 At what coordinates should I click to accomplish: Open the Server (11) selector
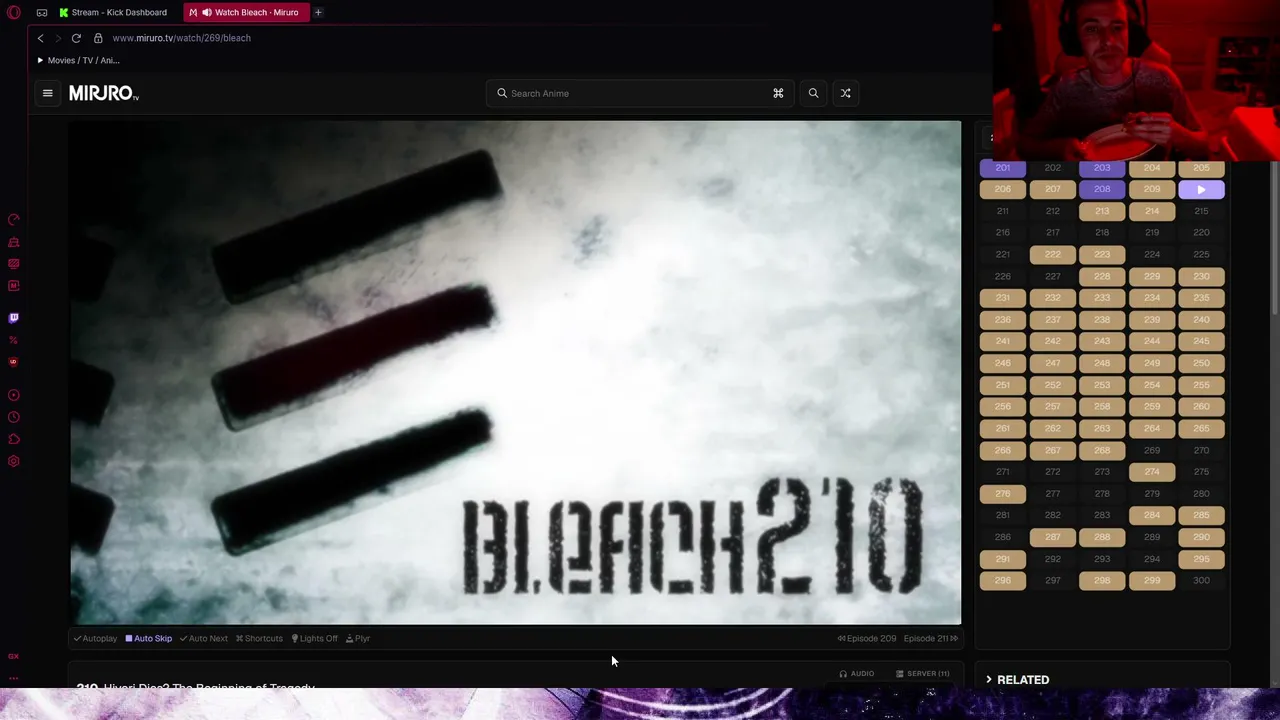pos(923,673)
